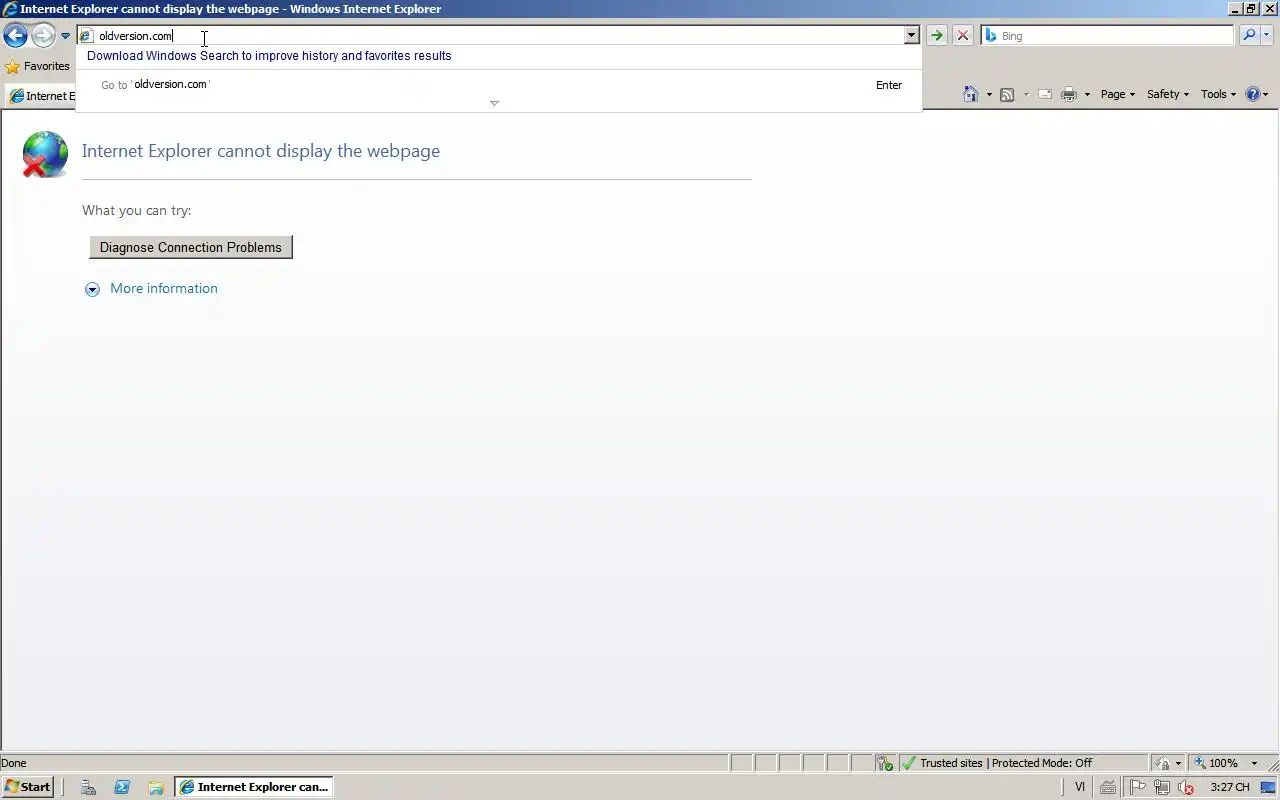The height and width of the screenshot is (800, 1280).
Task: Open the search provider options dropdown
Action: pos(1267,36)
